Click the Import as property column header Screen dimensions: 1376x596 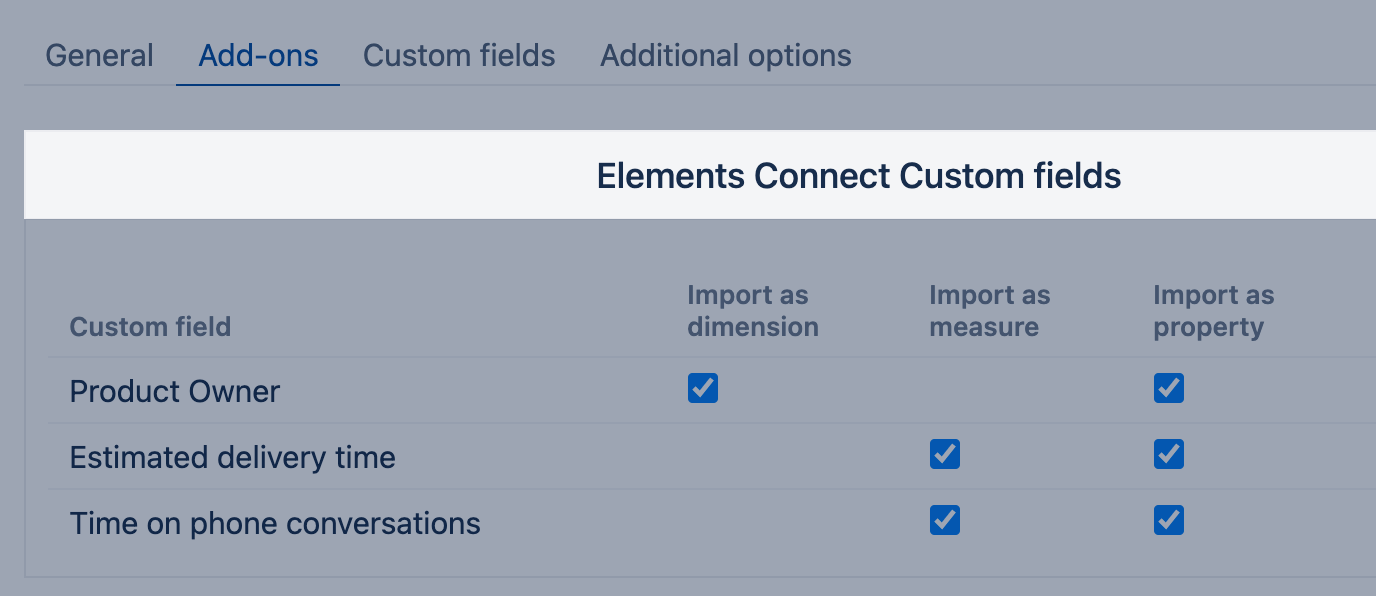tap(1213, 311)
